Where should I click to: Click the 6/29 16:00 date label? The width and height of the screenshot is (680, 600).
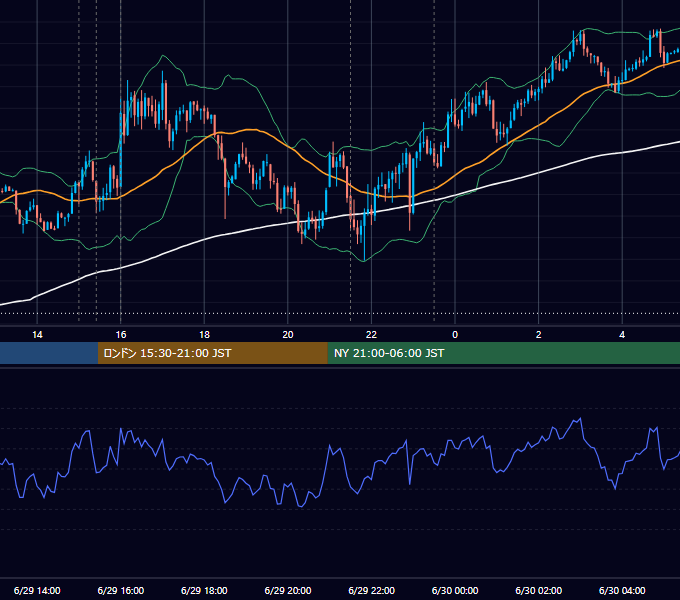121,590
